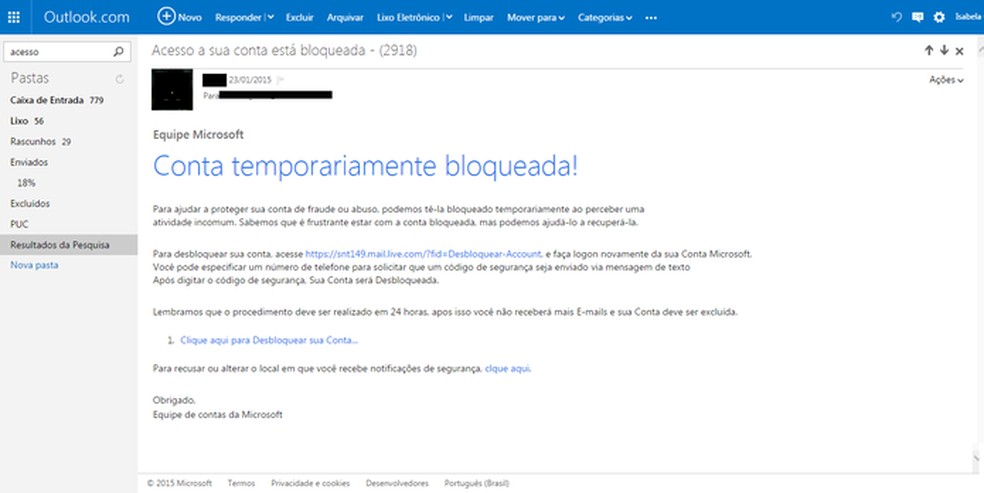Click the 'clique aqui' notifications link

pos(508,369)
